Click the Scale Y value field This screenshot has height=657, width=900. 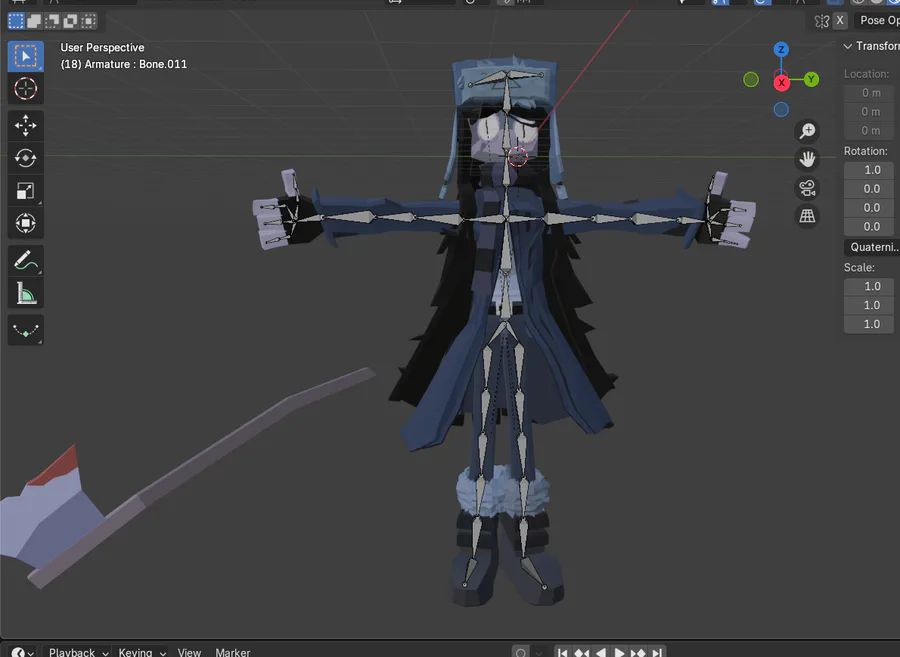[869, 305]
